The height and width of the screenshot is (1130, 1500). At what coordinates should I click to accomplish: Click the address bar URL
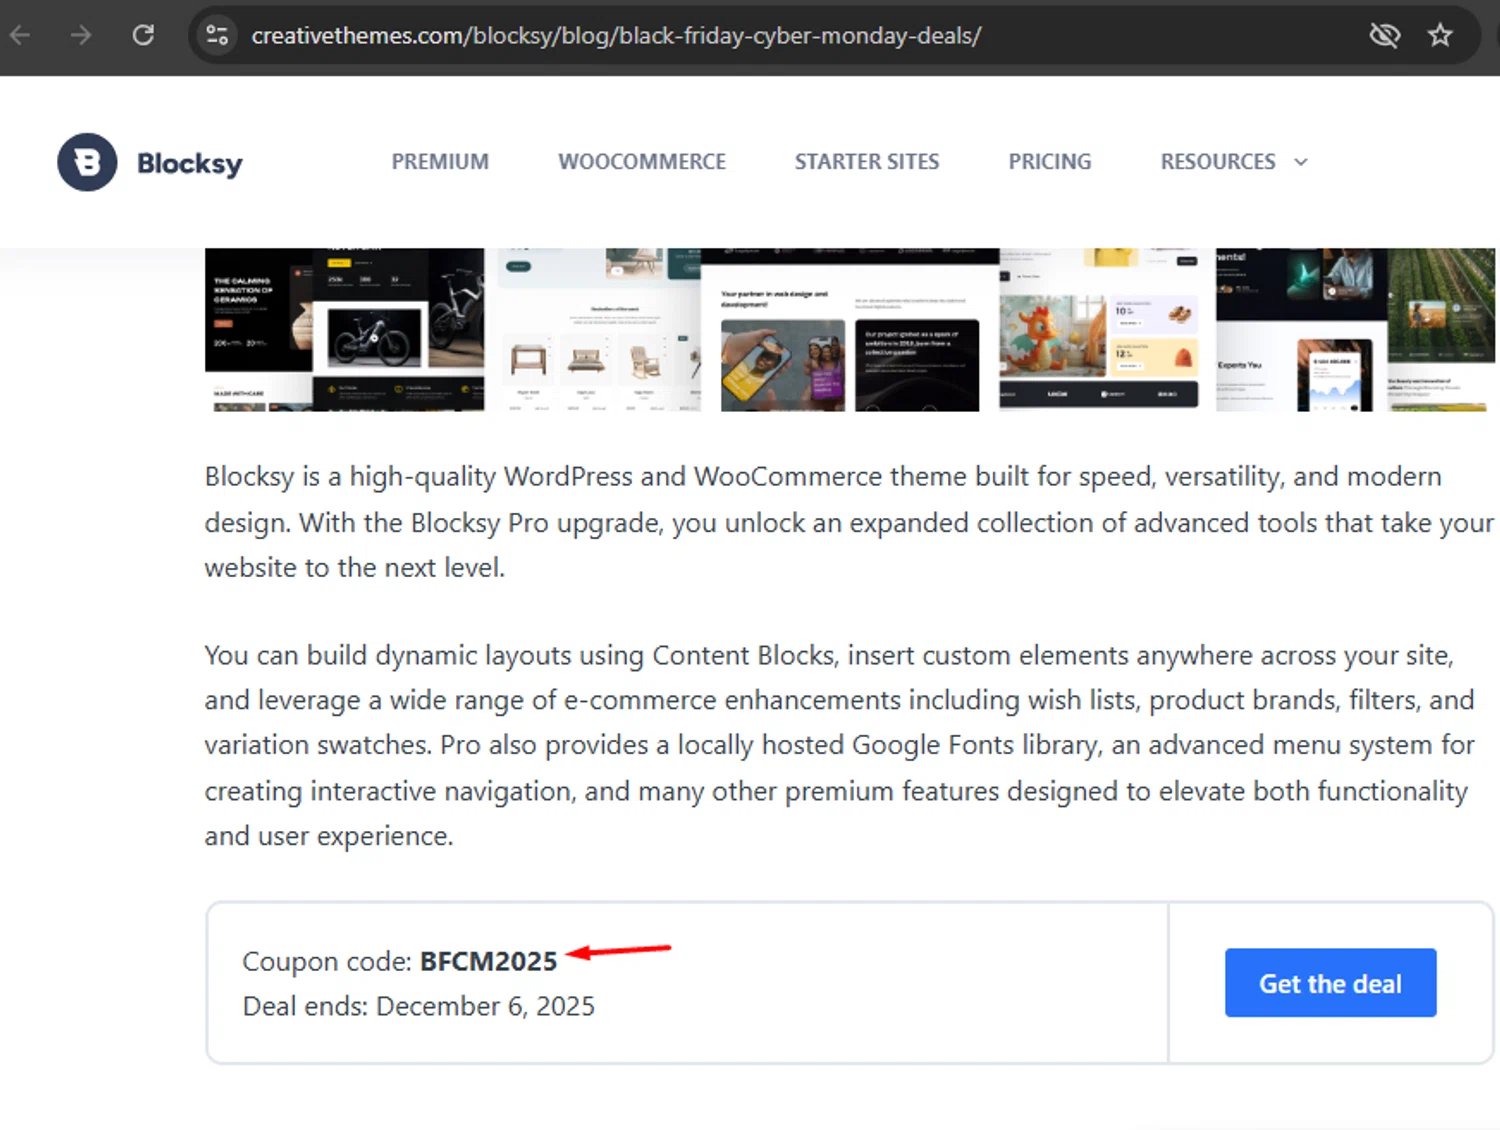point(616,35)
